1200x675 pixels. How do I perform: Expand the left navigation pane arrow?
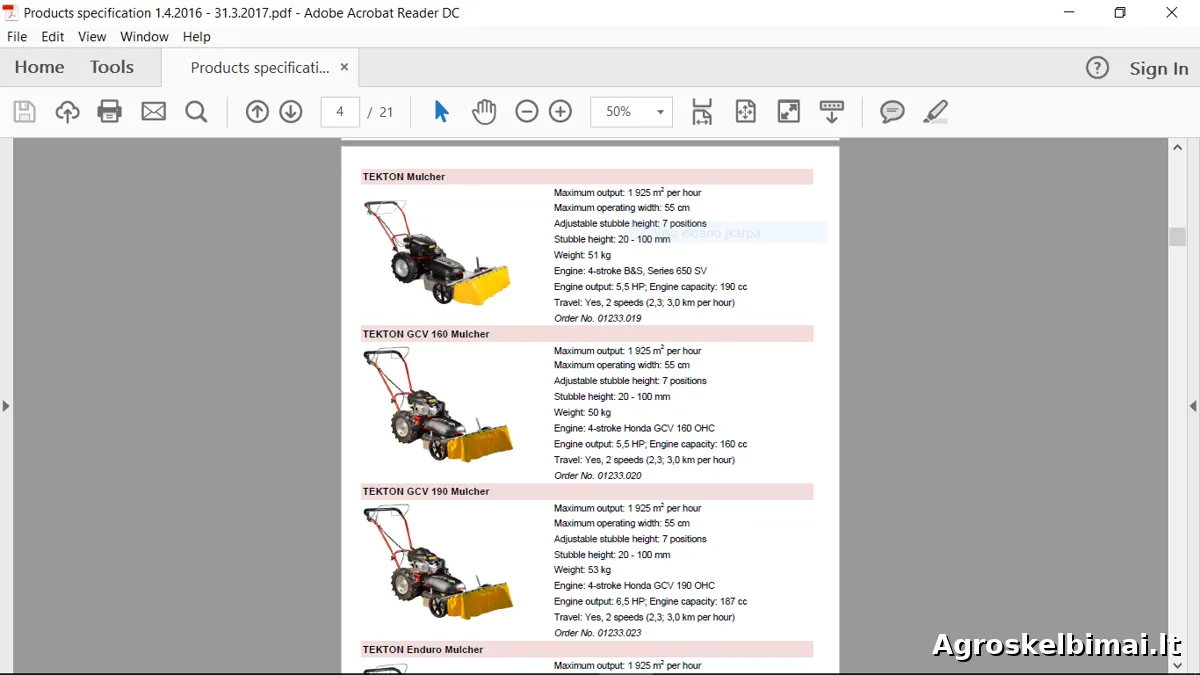point(6,406)
